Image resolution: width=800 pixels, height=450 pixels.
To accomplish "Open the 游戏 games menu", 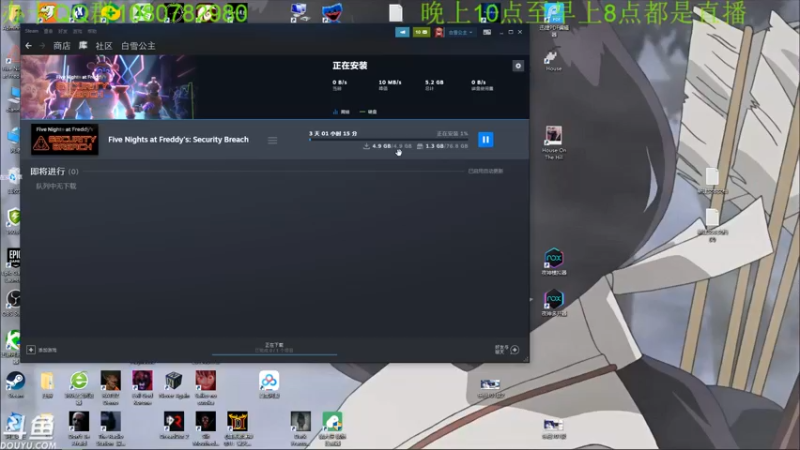I will pyautogui.click(x=77, y=31).
